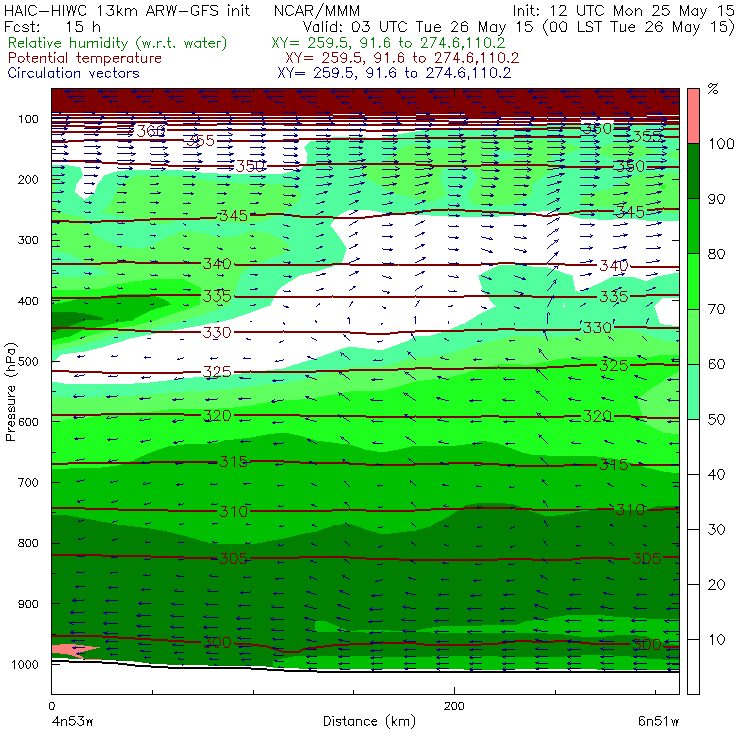Click the green 'Relative humidity (w.r.t. water)' legend label
This screenshot has width=740, height=740.
pos(118,43)
